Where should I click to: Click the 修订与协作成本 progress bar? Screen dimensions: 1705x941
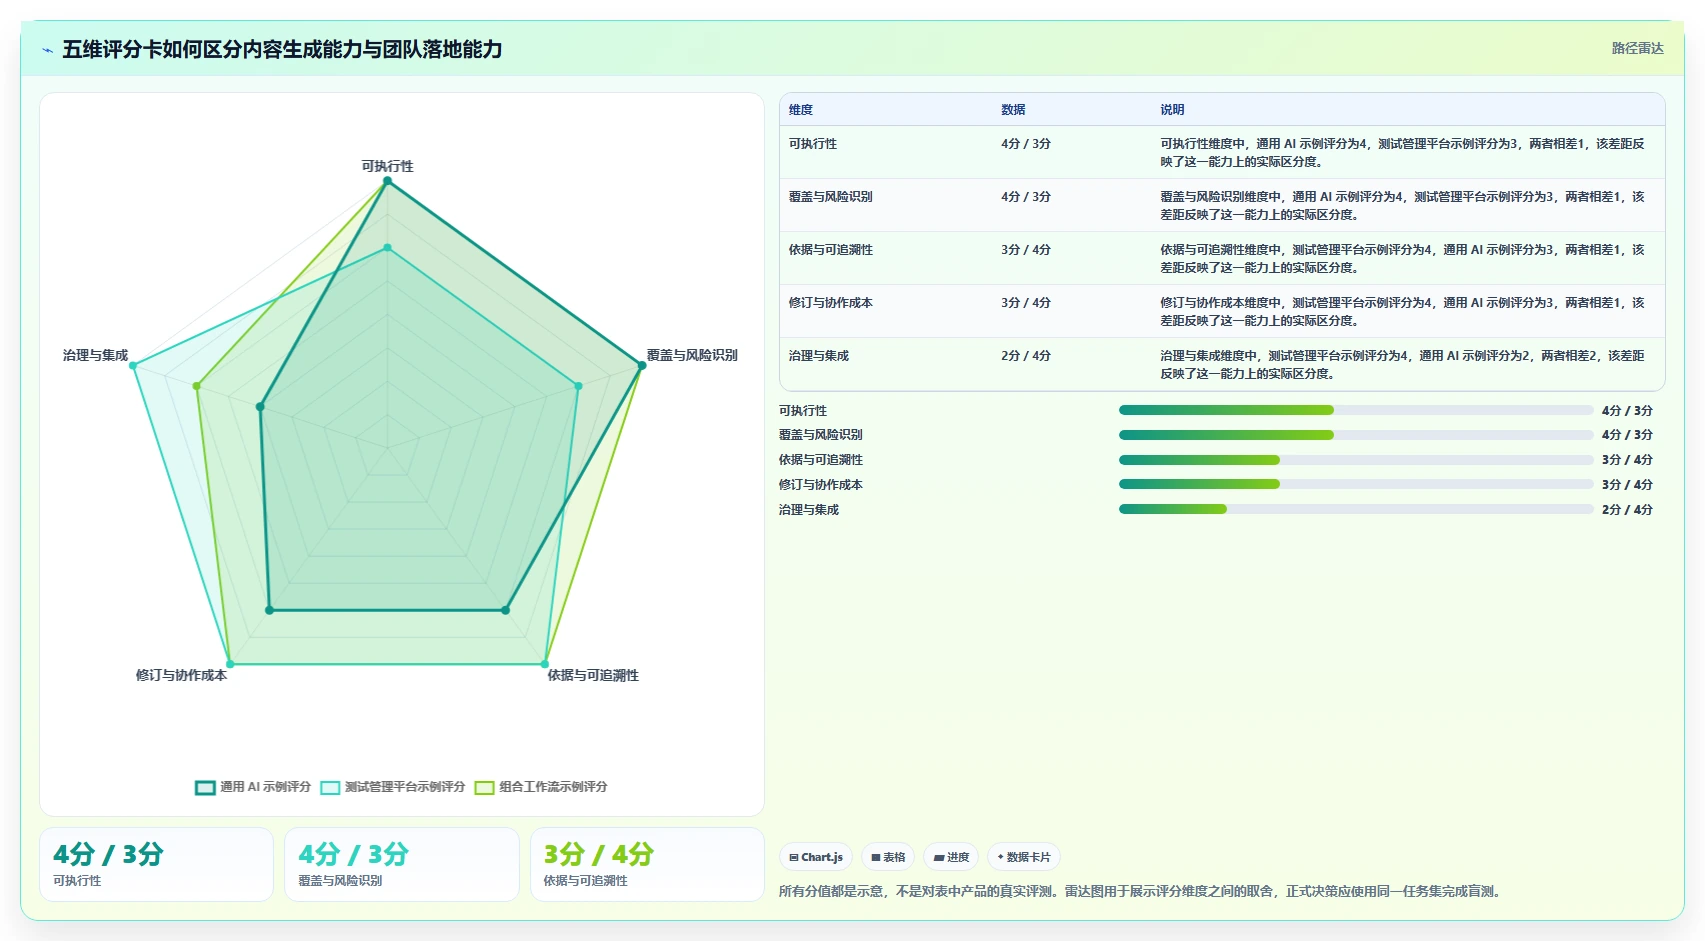pos(1356,484)
